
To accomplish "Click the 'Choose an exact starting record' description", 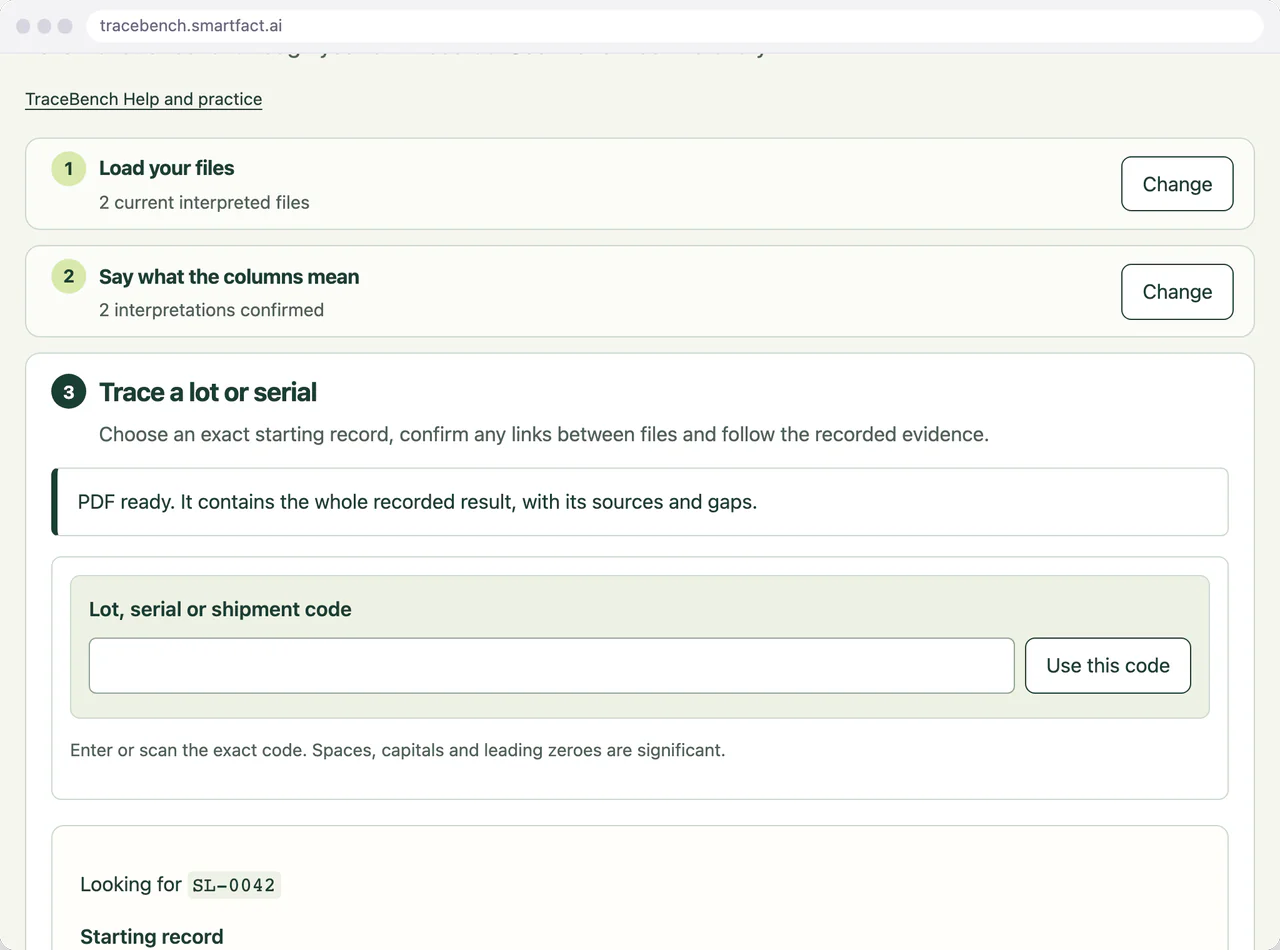I will tap(544, 435).
